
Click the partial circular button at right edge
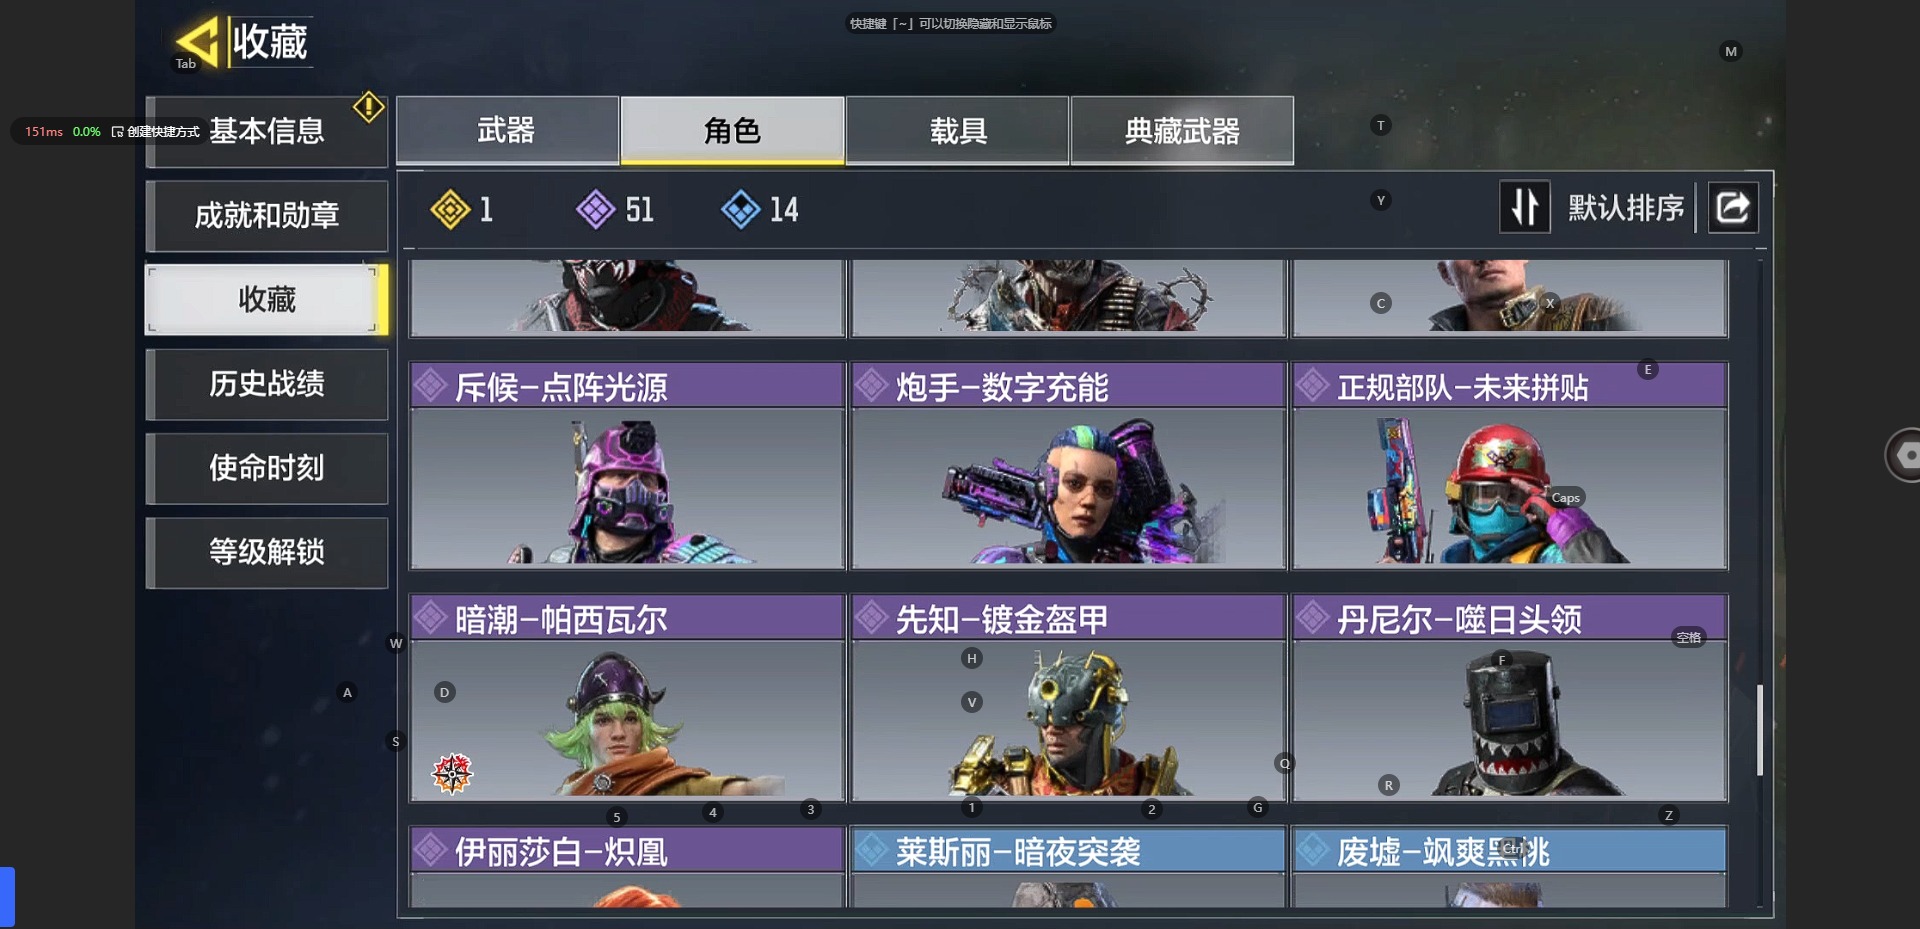point(1902,455)
